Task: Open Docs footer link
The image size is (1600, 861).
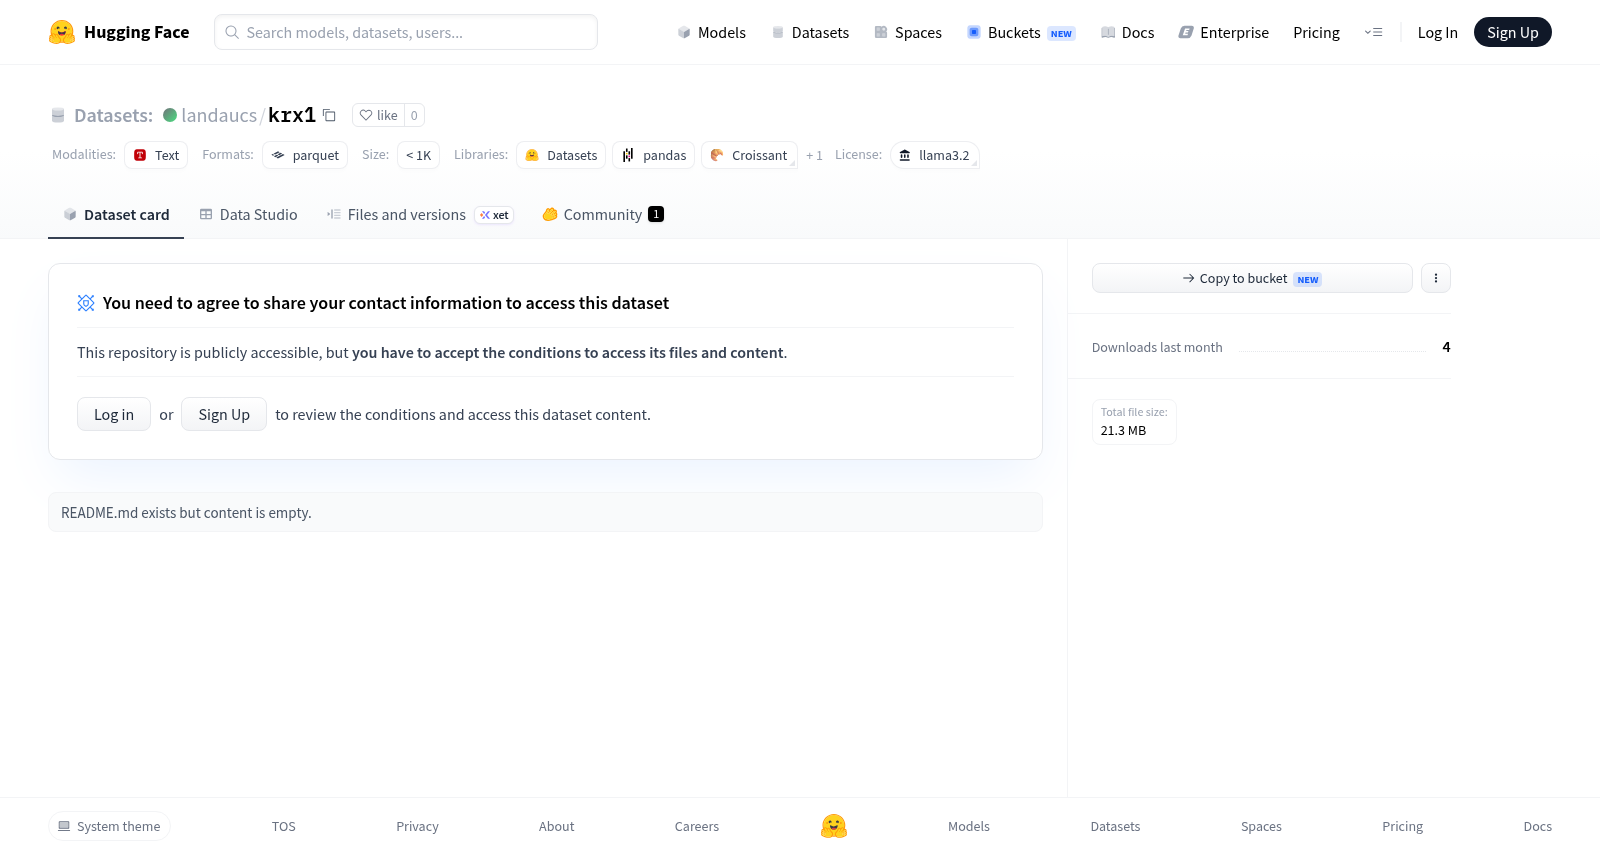Action: [1537, 826]
